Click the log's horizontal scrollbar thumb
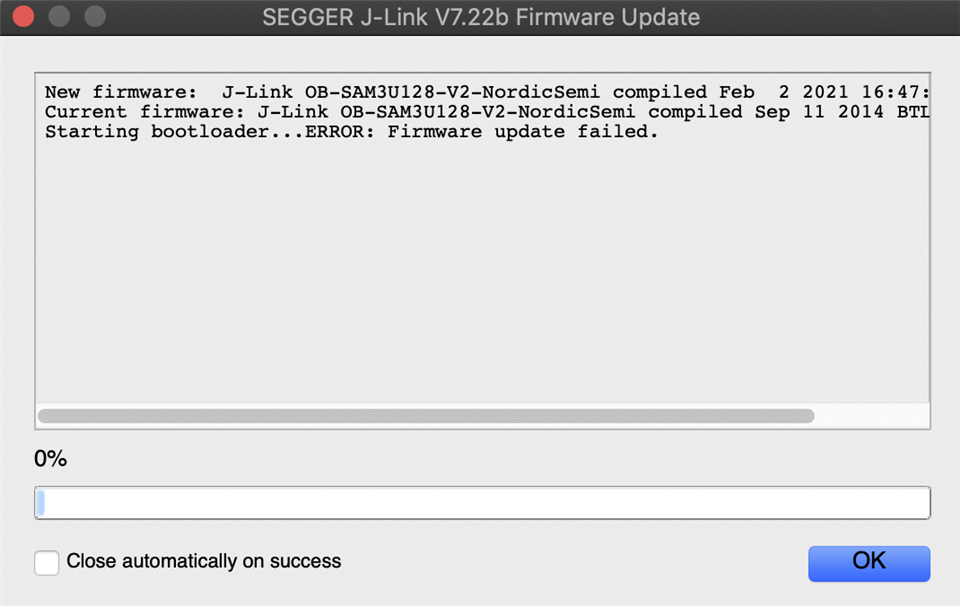The height and width of the screenshot is (606, 960). (x=426, y=416)
